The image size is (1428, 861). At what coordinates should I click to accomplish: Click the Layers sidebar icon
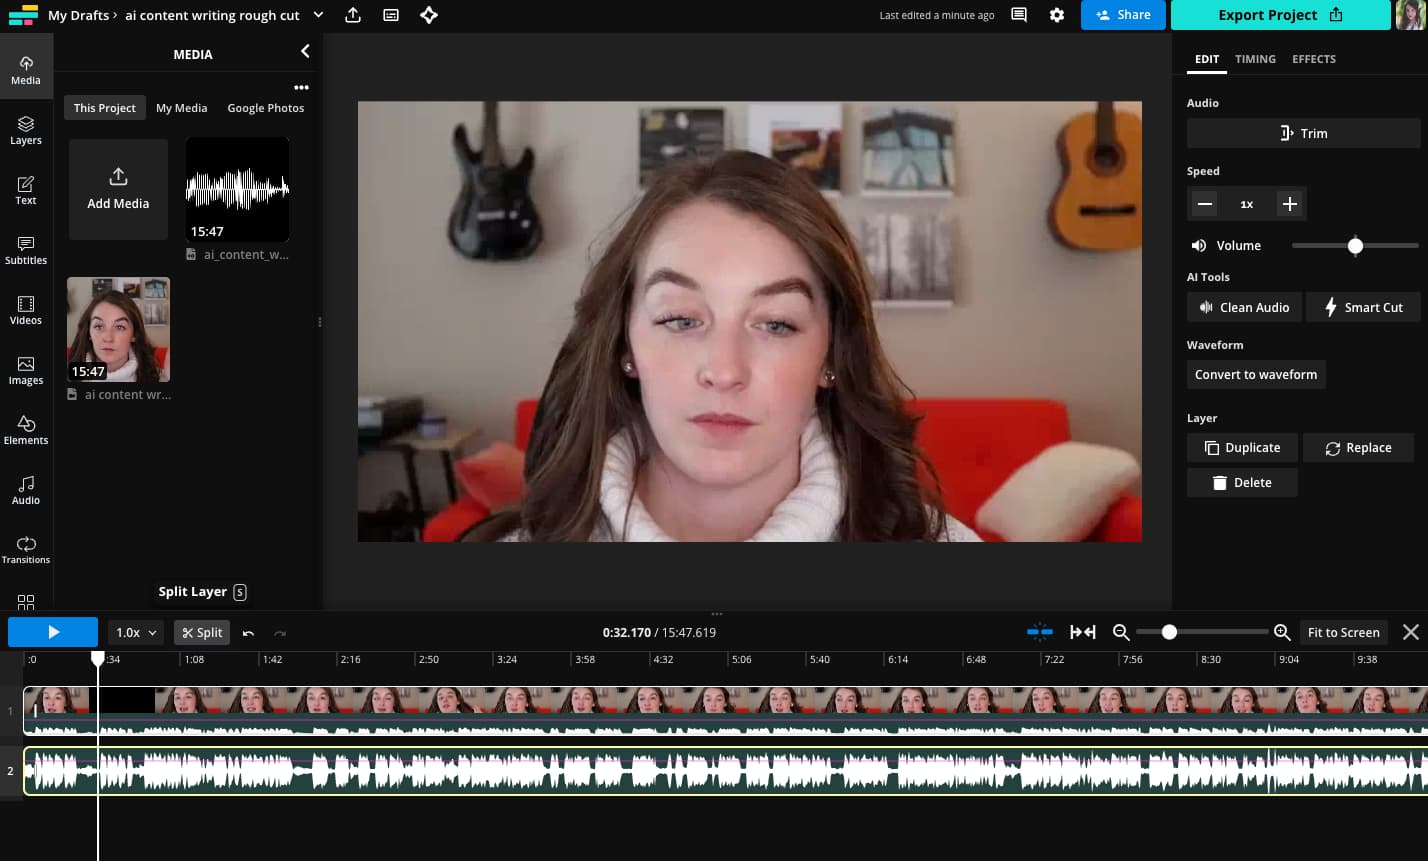26,130
